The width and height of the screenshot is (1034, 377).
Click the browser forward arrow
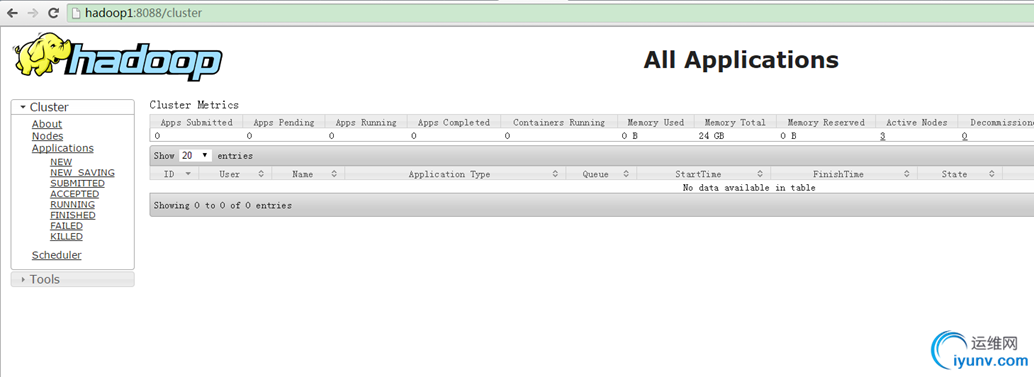click(32, 13)
